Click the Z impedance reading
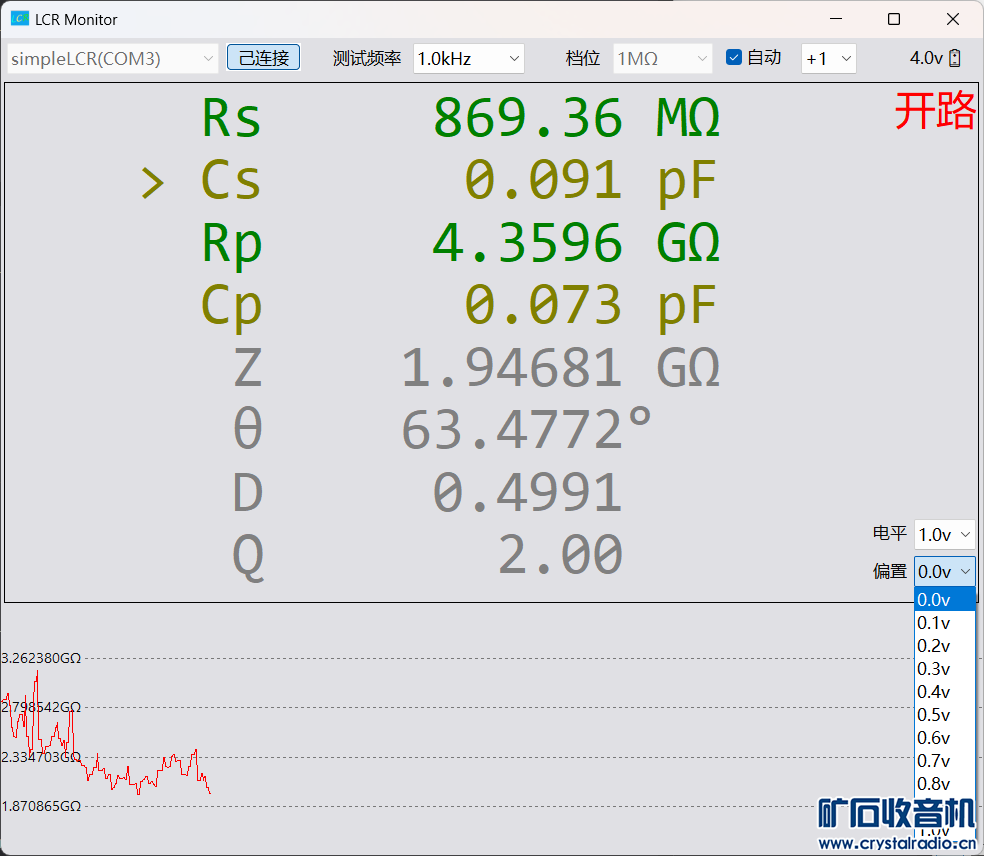984x856 pixels. [x=460, y=367]
